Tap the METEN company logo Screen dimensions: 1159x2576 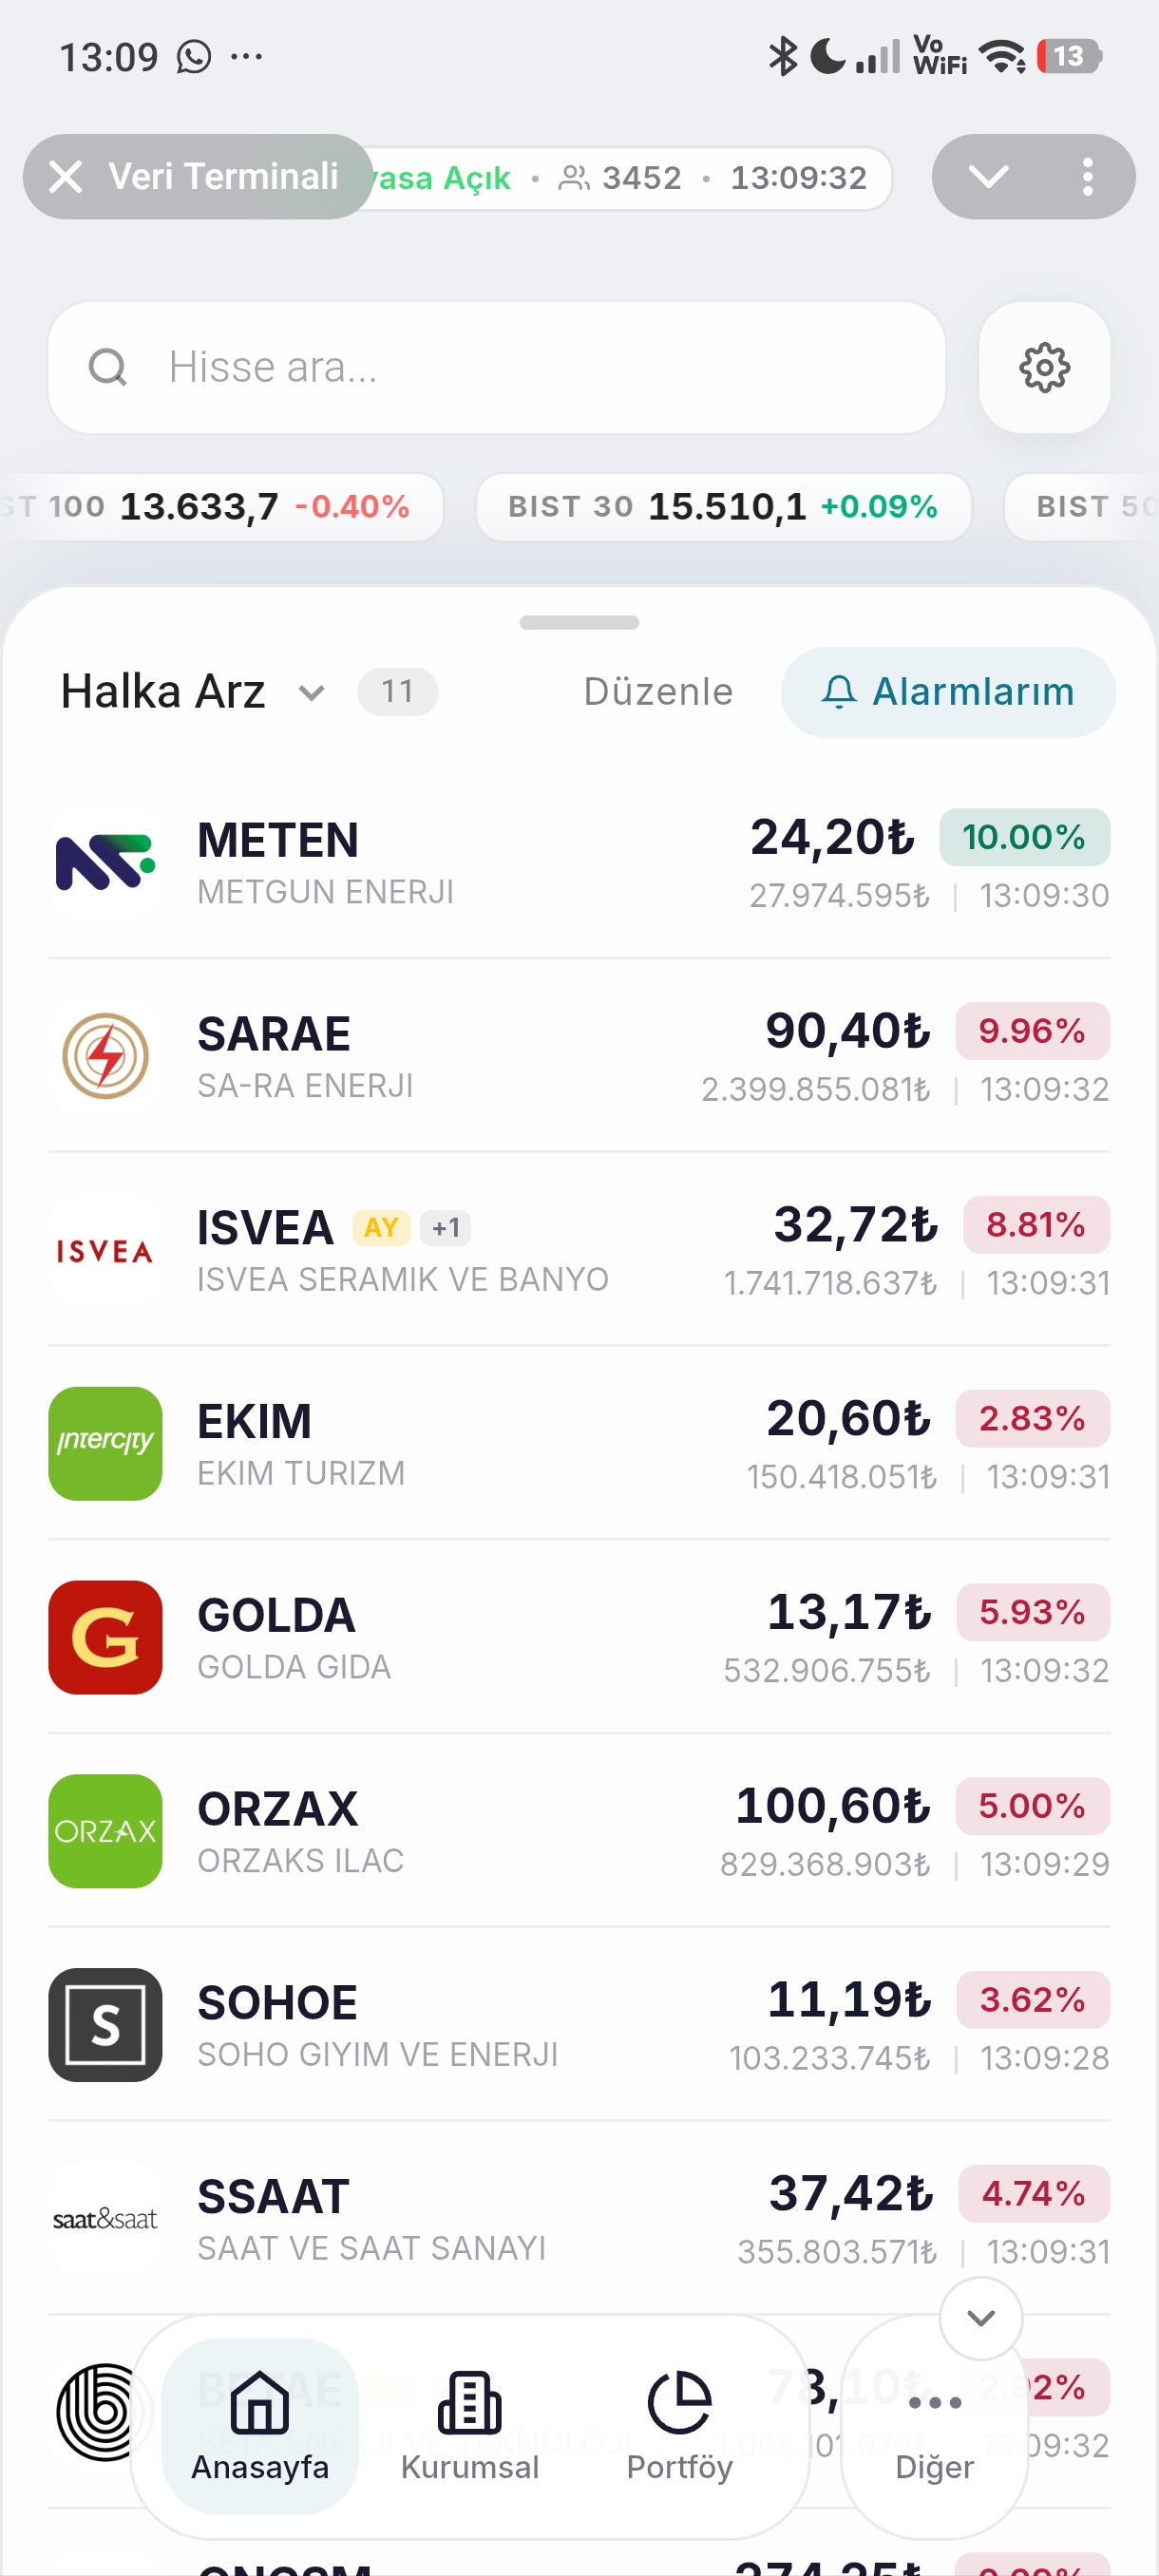pyautogui.click(x=105, y=862)
